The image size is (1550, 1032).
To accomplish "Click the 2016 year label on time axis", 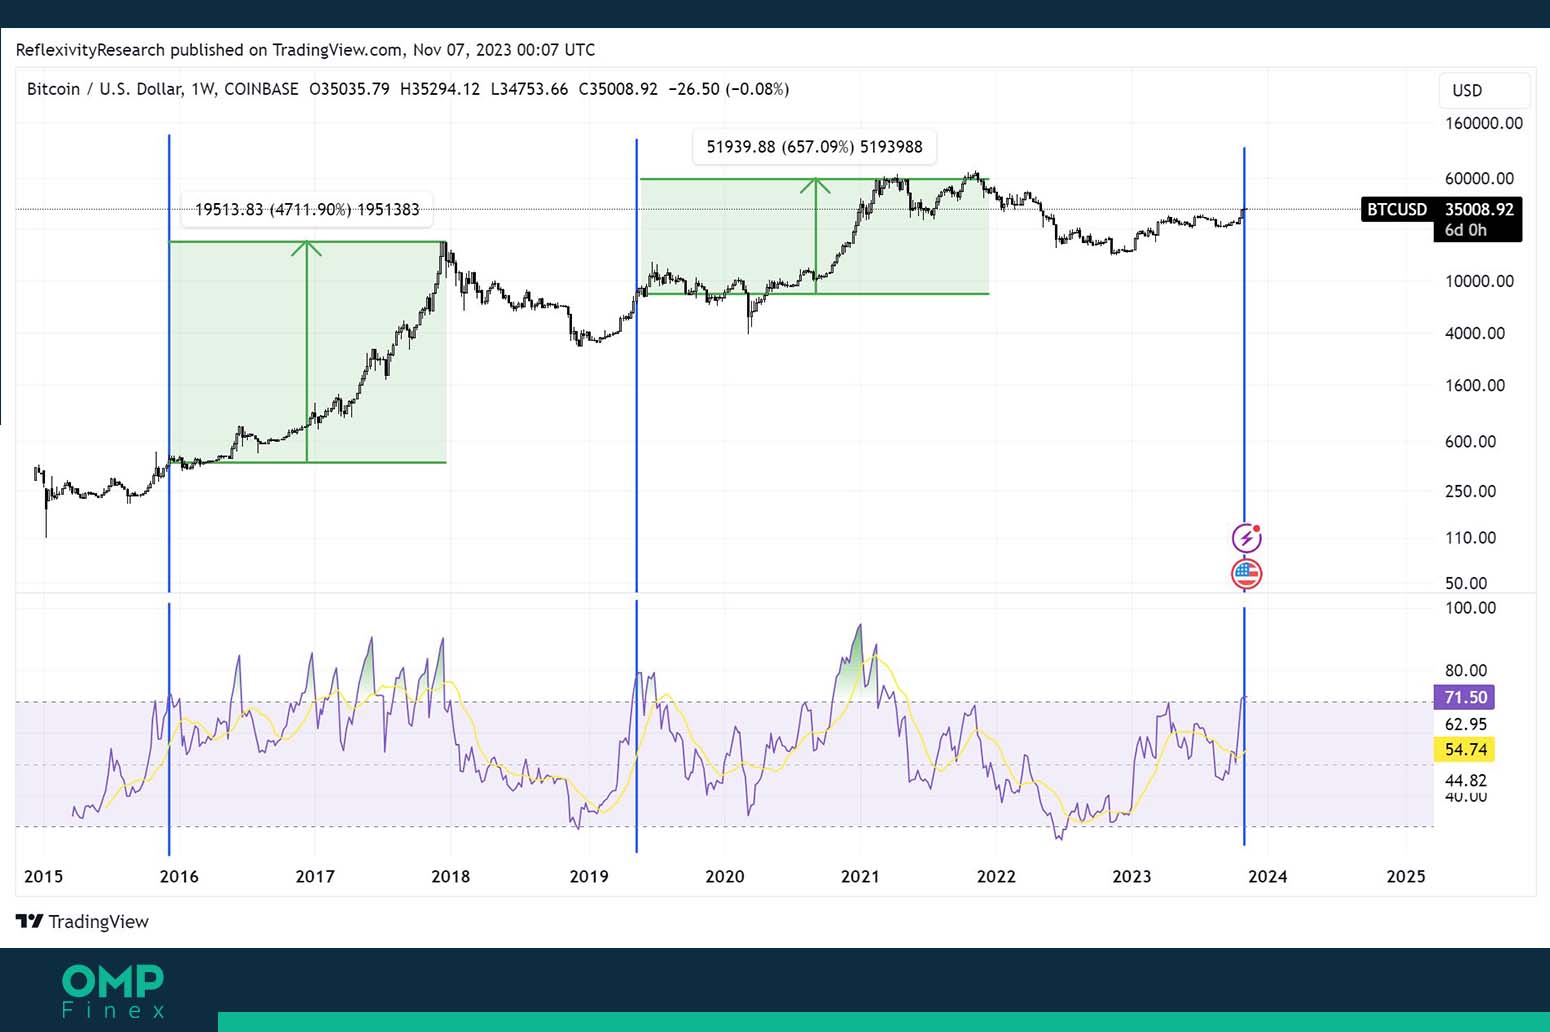I will point(179,876).
